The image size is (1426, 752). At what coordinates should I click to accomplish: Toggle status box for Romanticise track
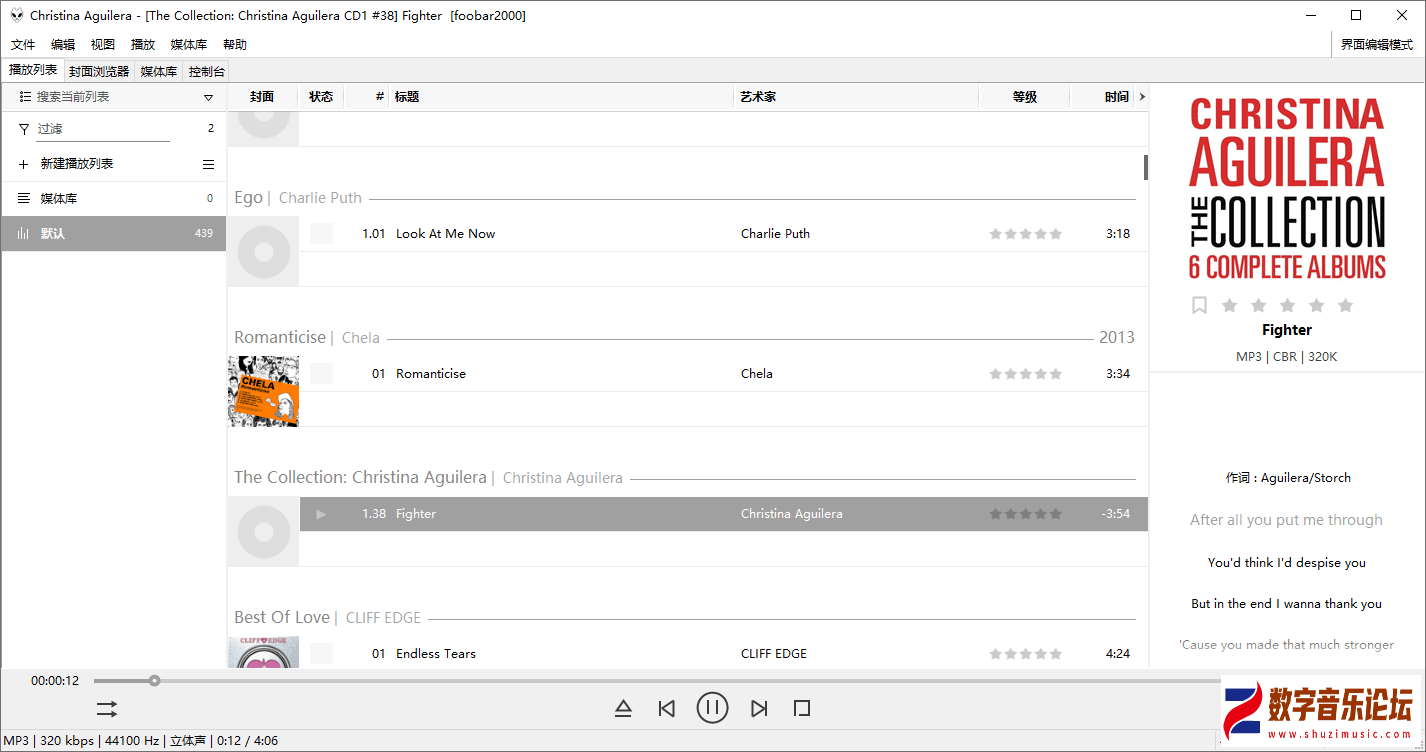(x=321, y=374)
